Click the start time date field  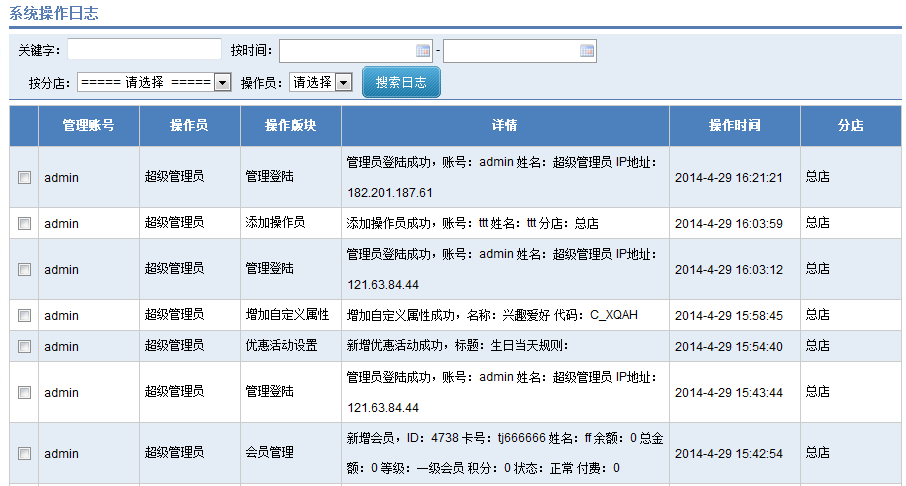pyautogui.click(x=347, y=50)
